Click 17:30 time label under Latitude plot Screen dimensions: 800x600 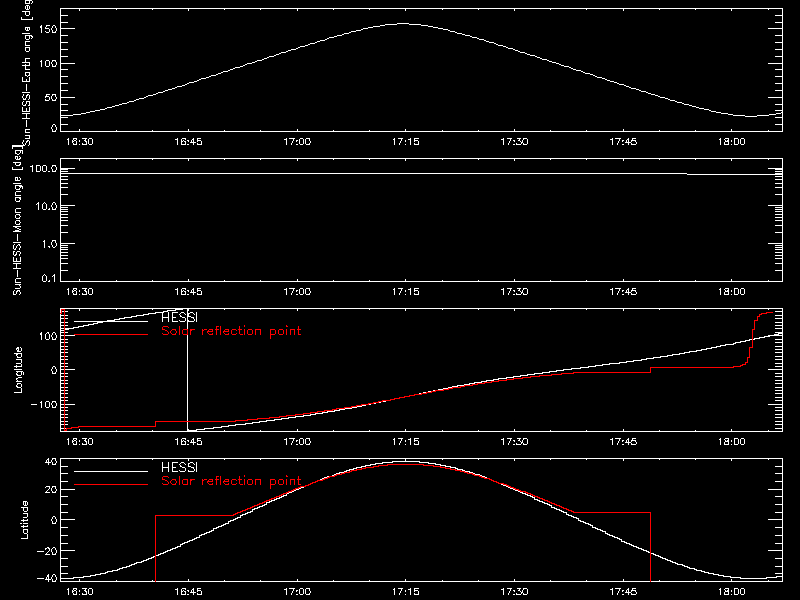click(x=514, y=592)
